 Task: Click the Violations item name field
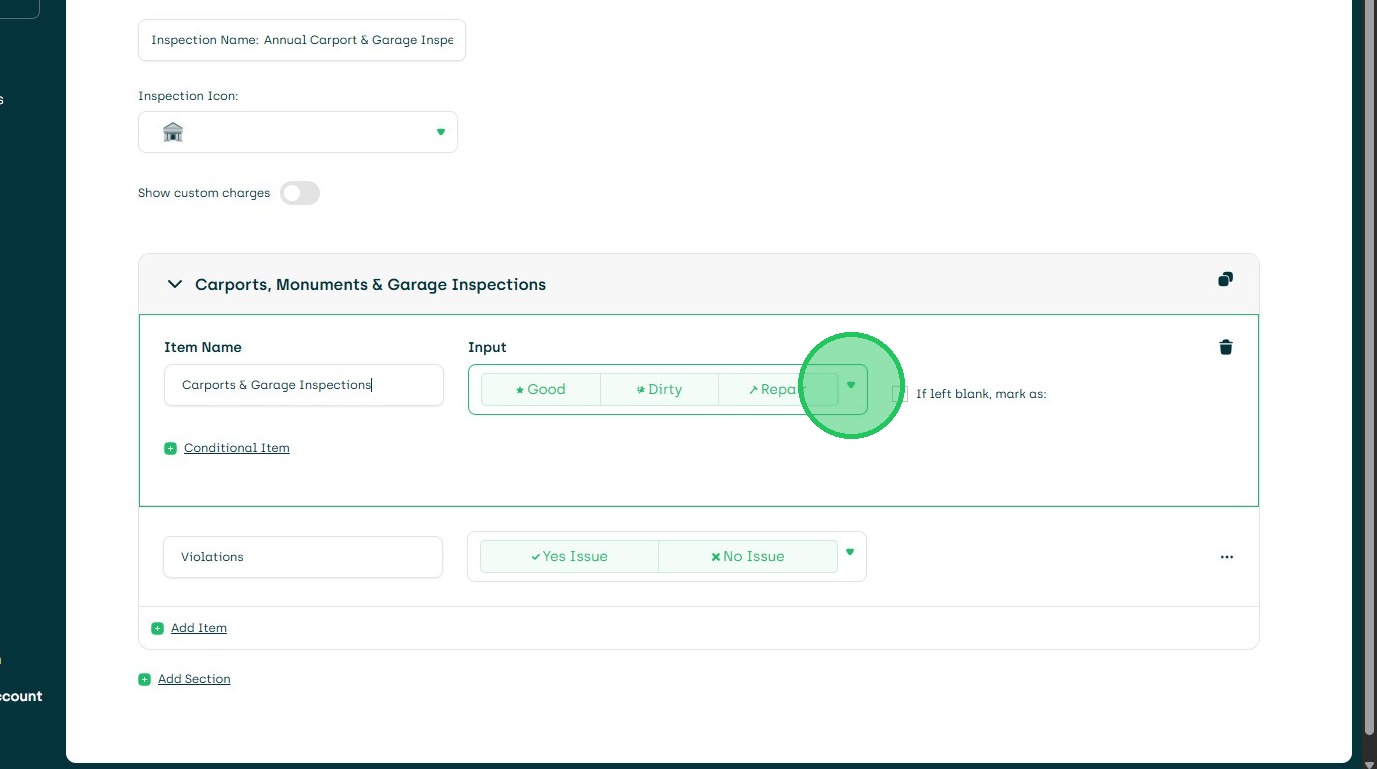point(302,557)
